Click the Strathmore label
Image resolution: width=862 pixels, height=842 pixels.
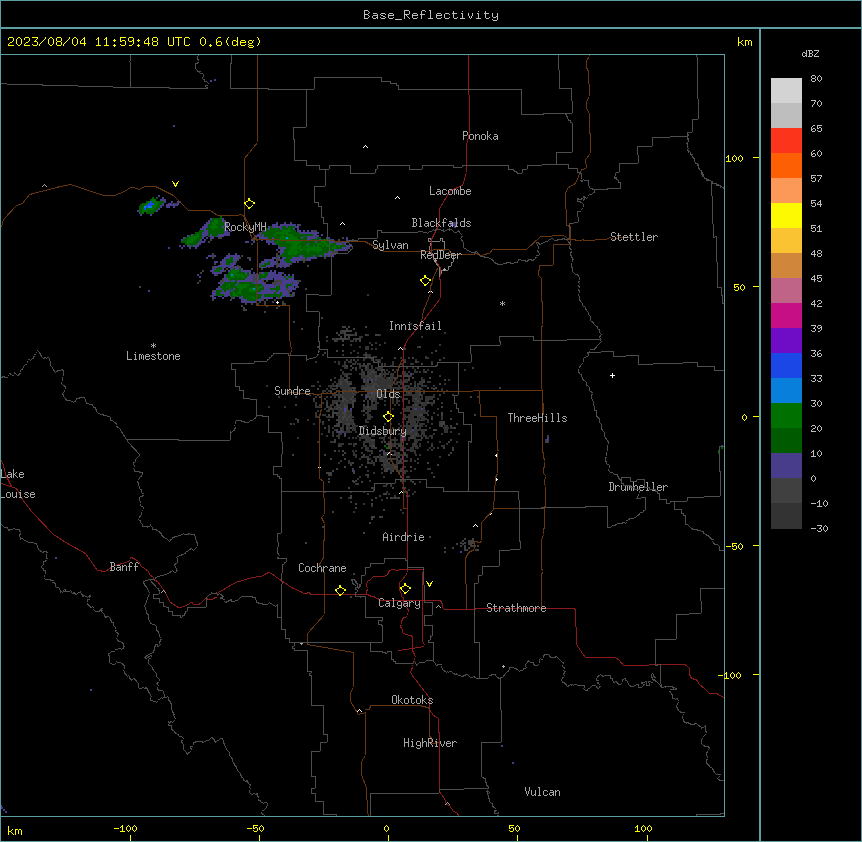(x=516, y=608)
